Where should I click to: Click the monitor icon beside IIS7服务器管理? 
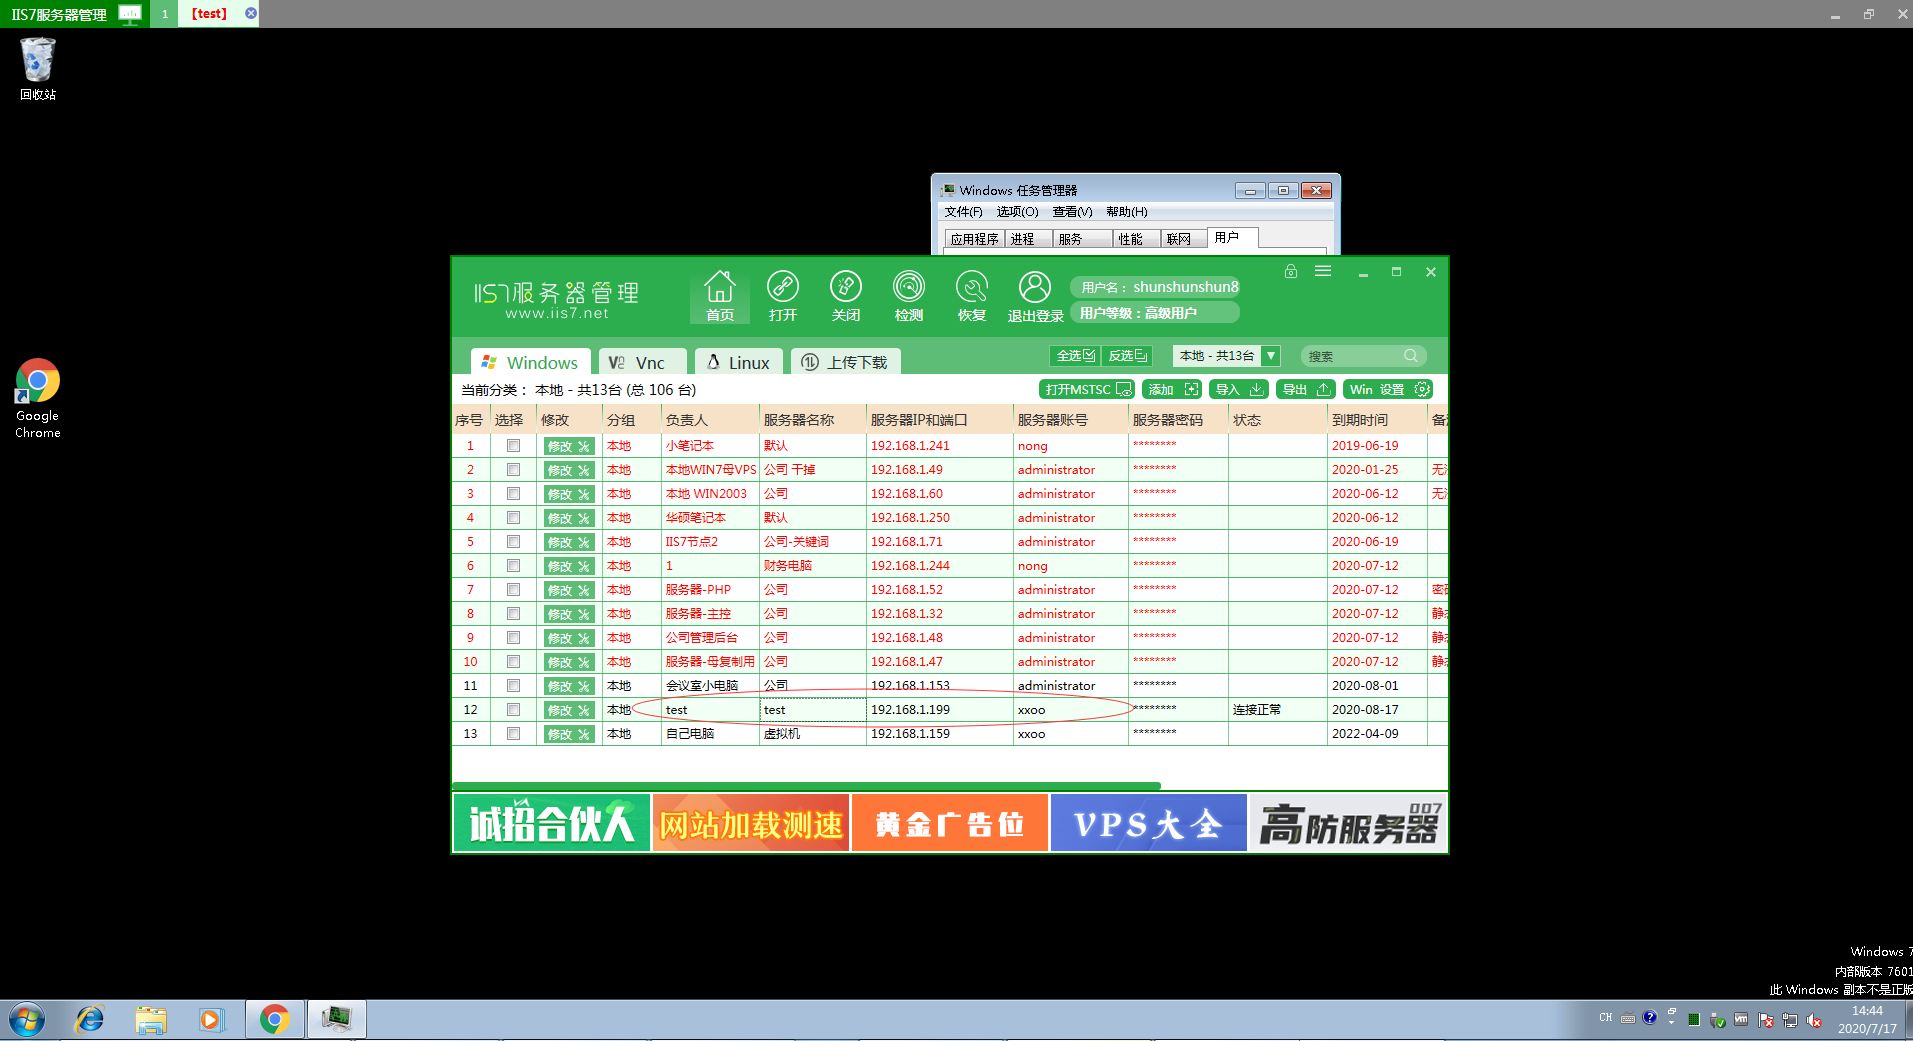pos(130,14)
